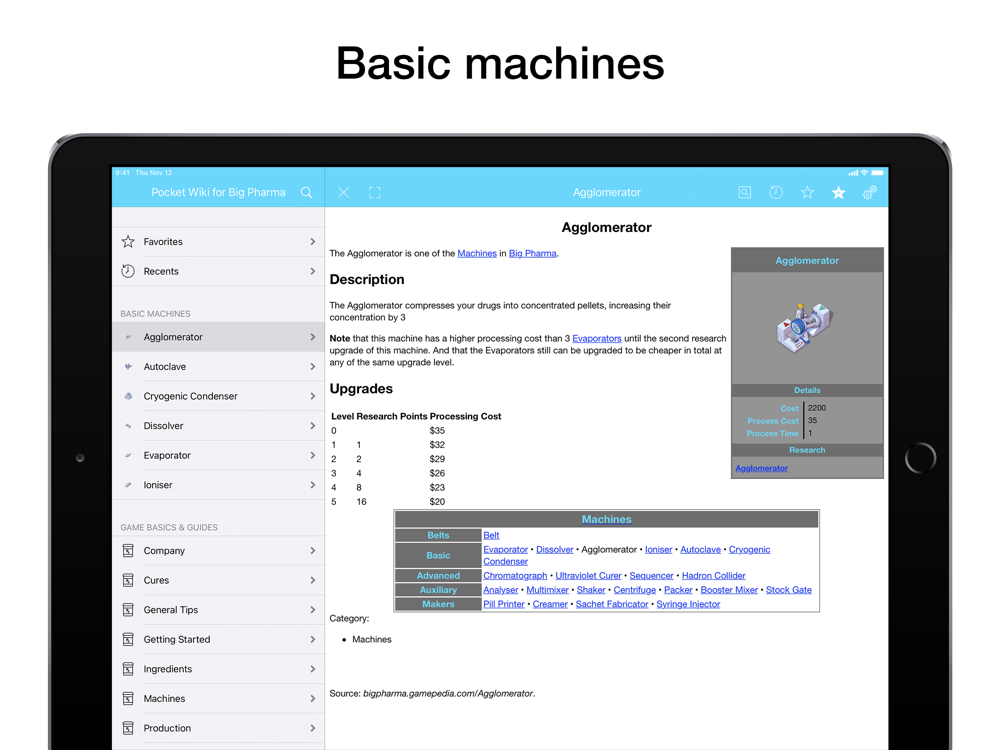Tap chevron on Cures row

[x=312, y=580]
